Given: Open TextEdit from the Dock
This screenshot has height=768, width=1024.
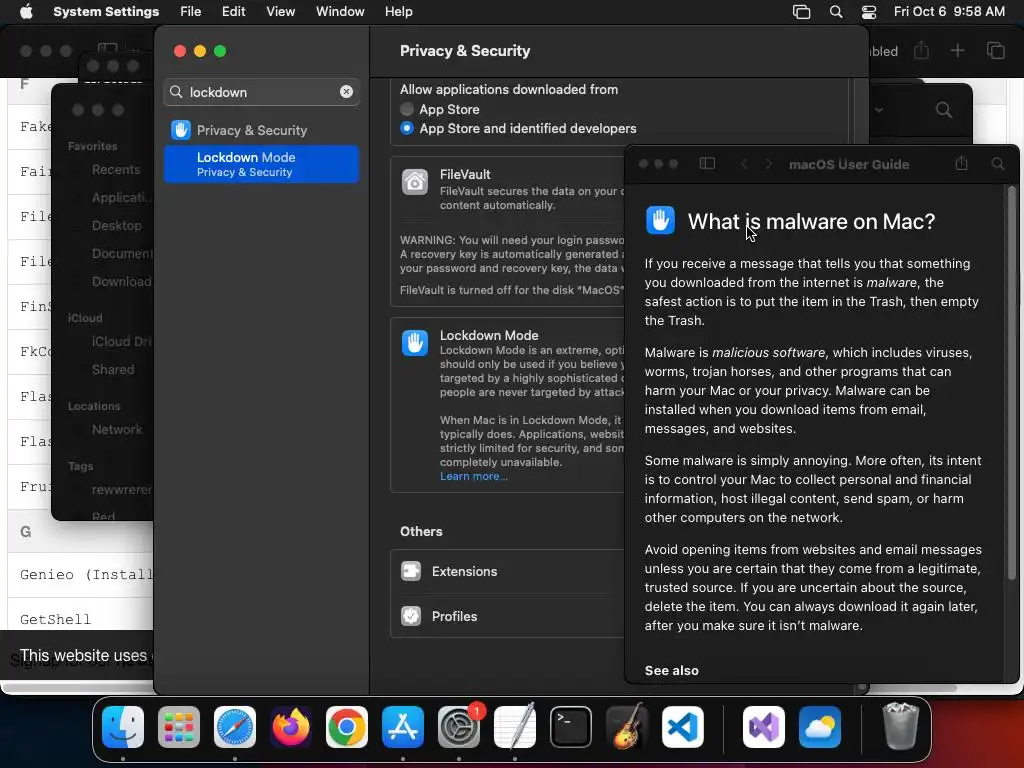Looking at the screenshot, I should [x=515, y=727].
